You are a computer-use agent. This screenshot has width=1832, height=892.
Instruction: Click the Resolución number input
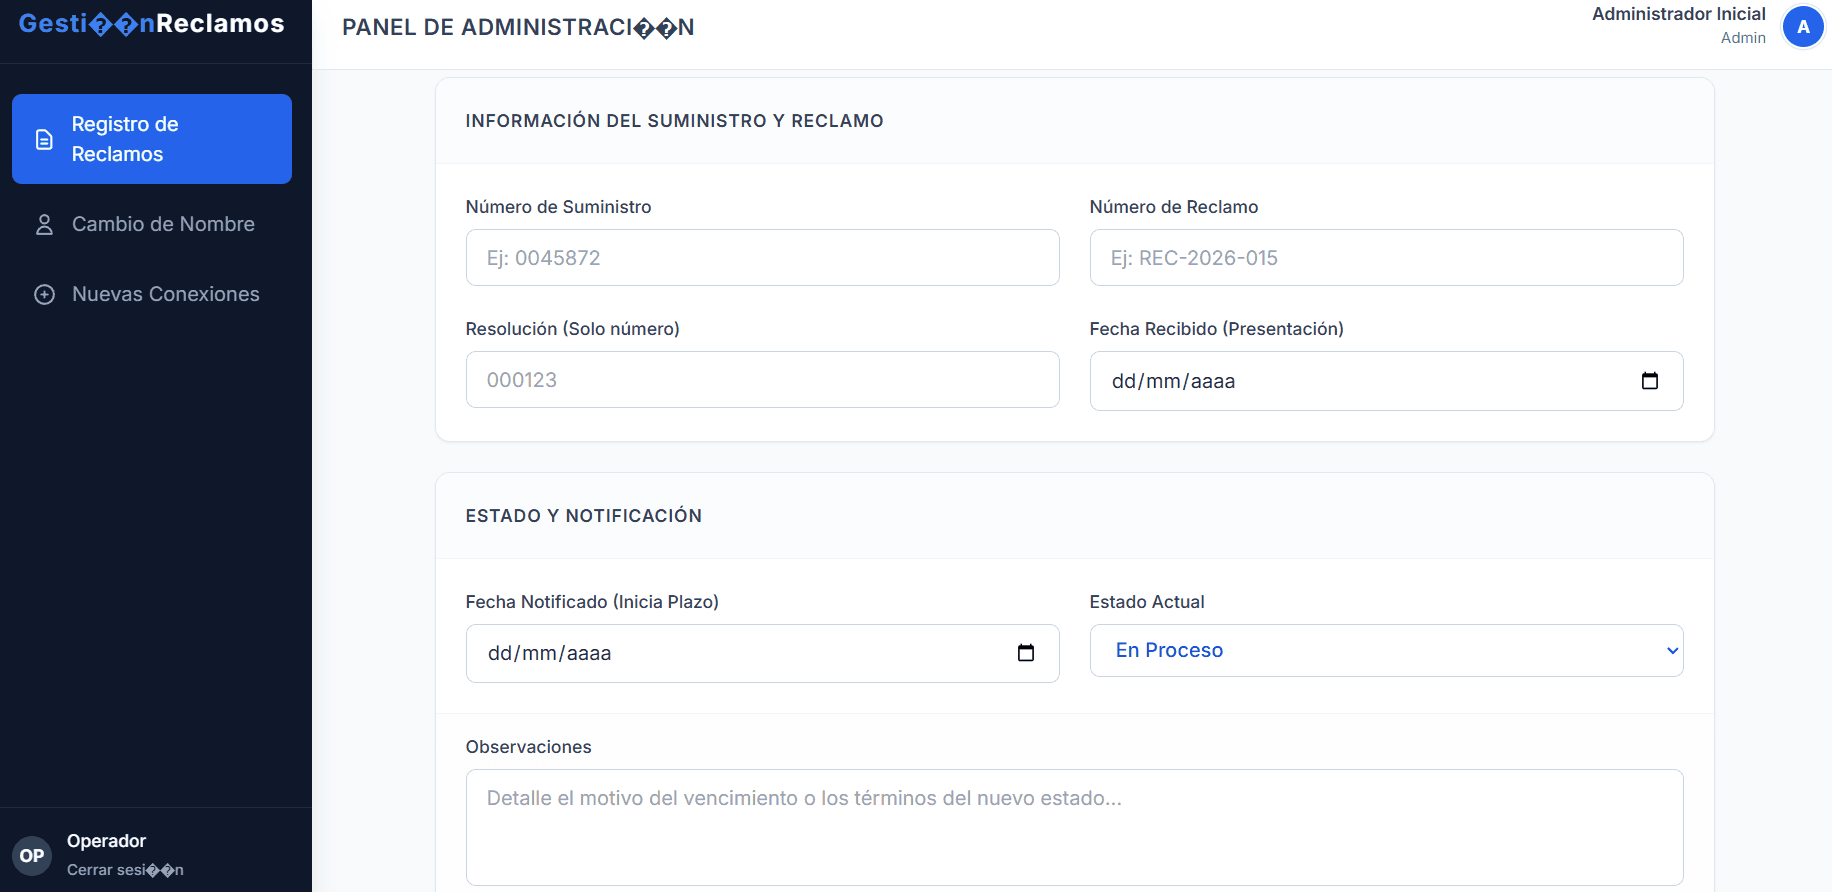pyautogui.click(x=762, y=380)
